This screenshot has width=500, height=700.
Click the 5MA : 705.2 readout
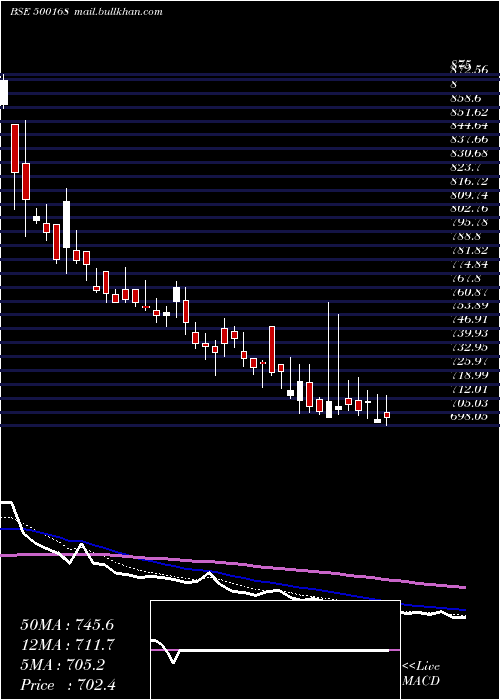coord(62,665)
